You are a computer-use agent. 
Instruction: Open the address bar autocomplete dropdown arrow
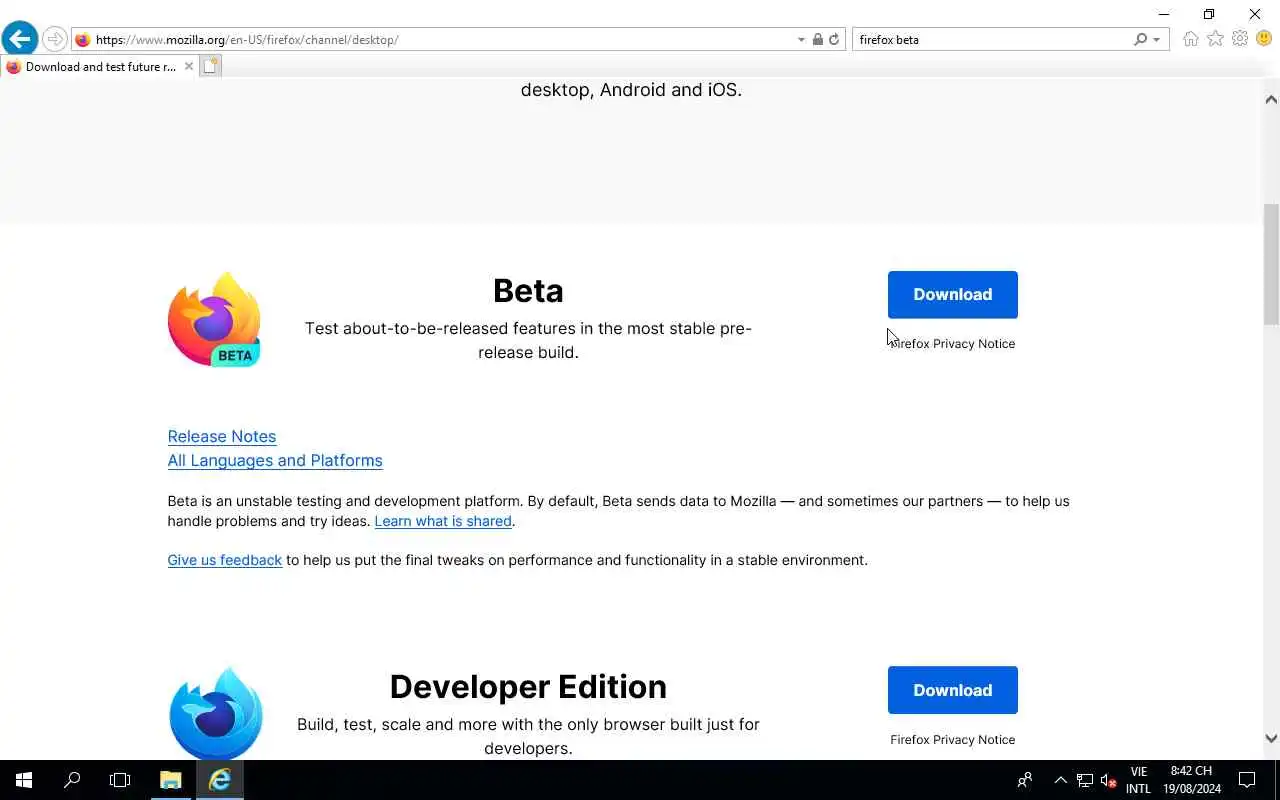[x=801, y=40]
